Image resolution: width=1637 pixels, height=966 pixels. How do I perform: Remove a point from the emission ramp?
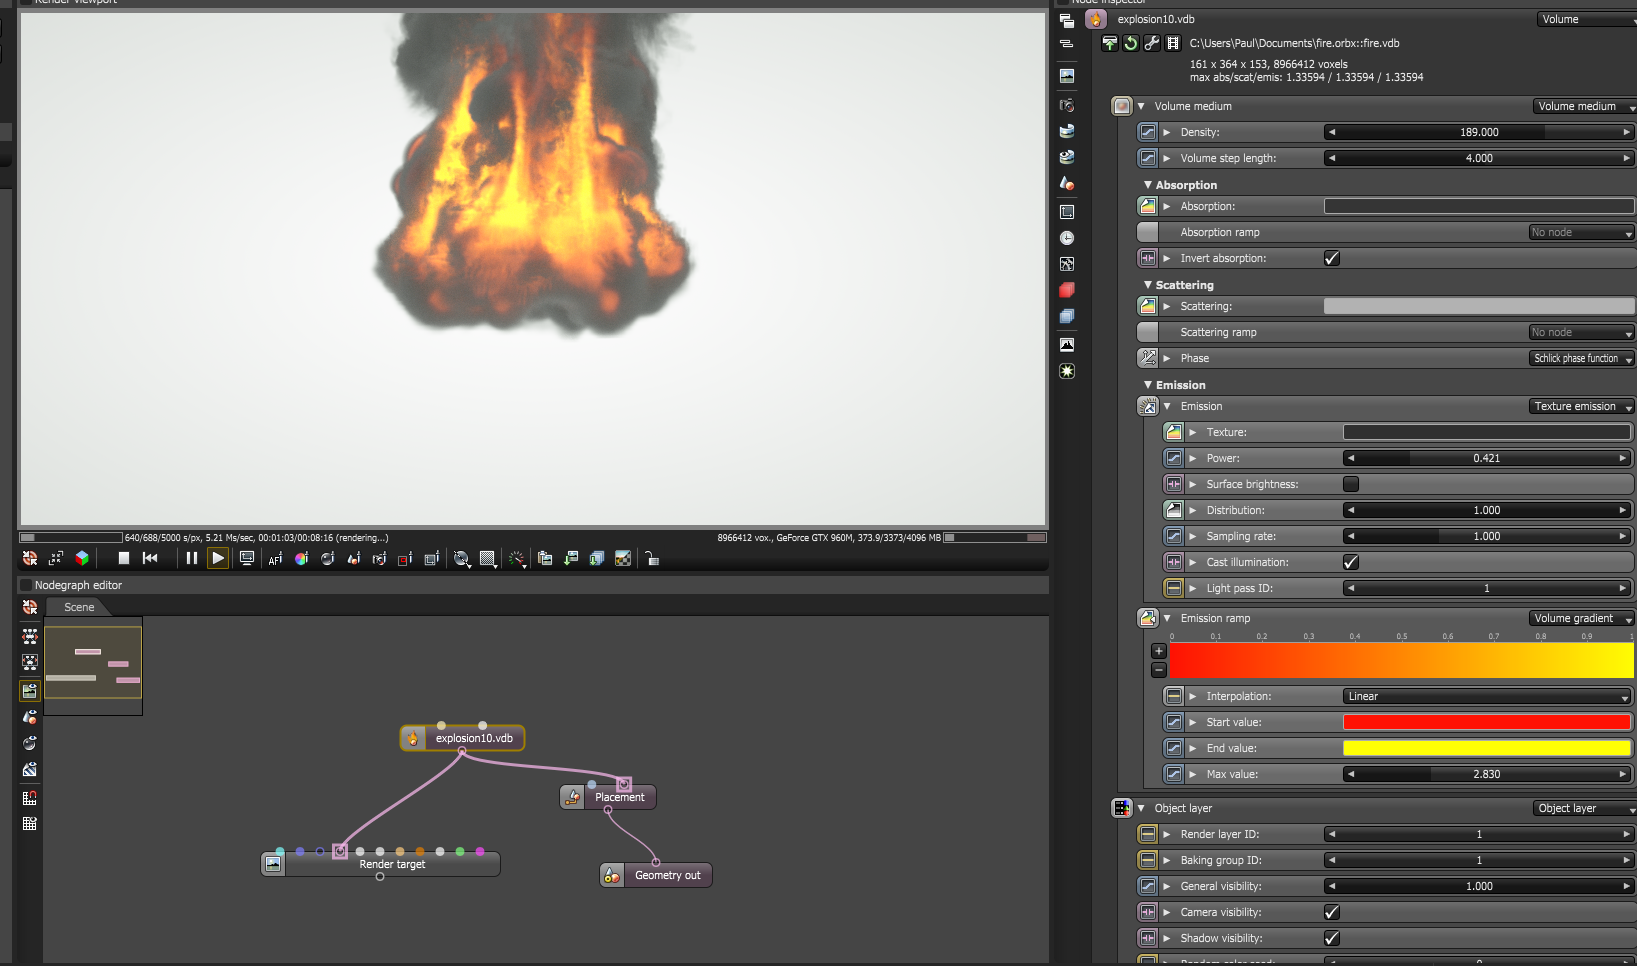click(1159, 669)
